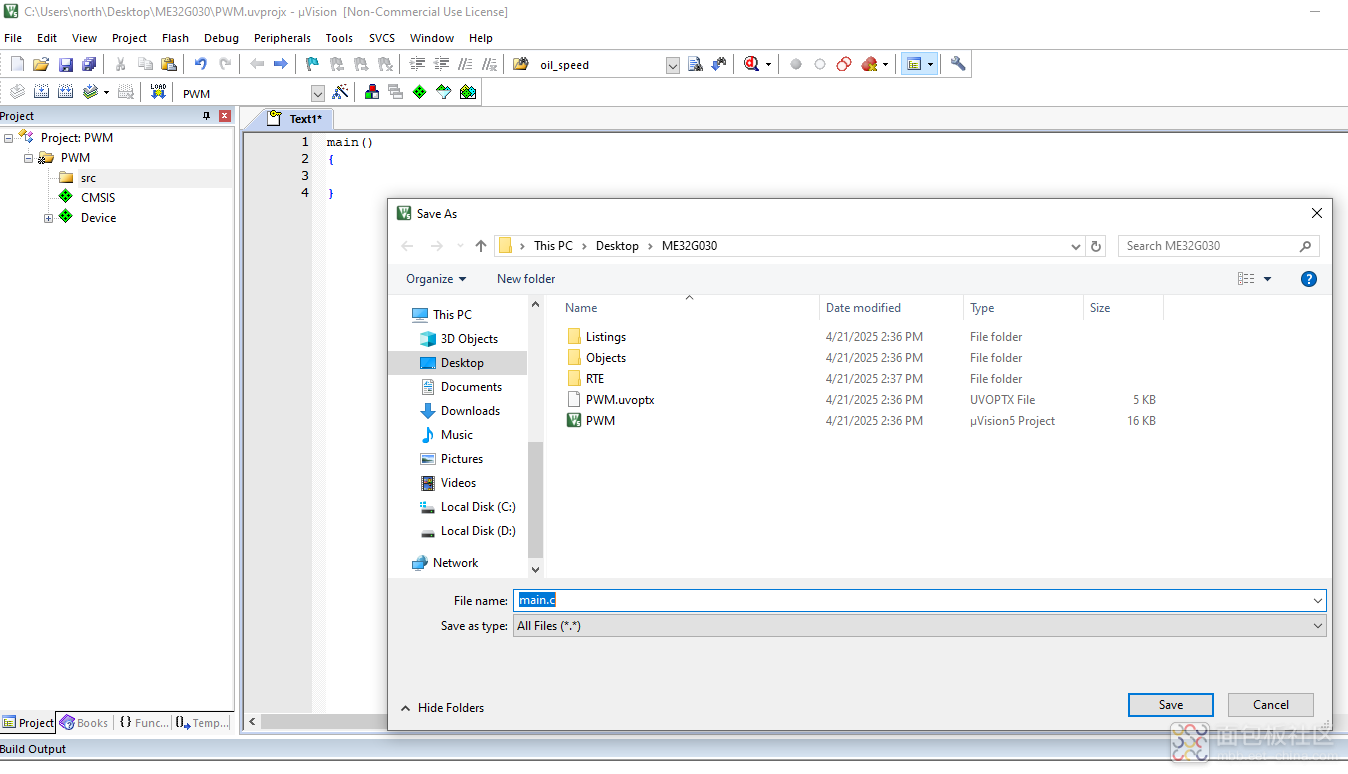The width and height of the screenshot is (1348, 774).
Task: Start the debug session icon
Action: click(x=752, y=64)
